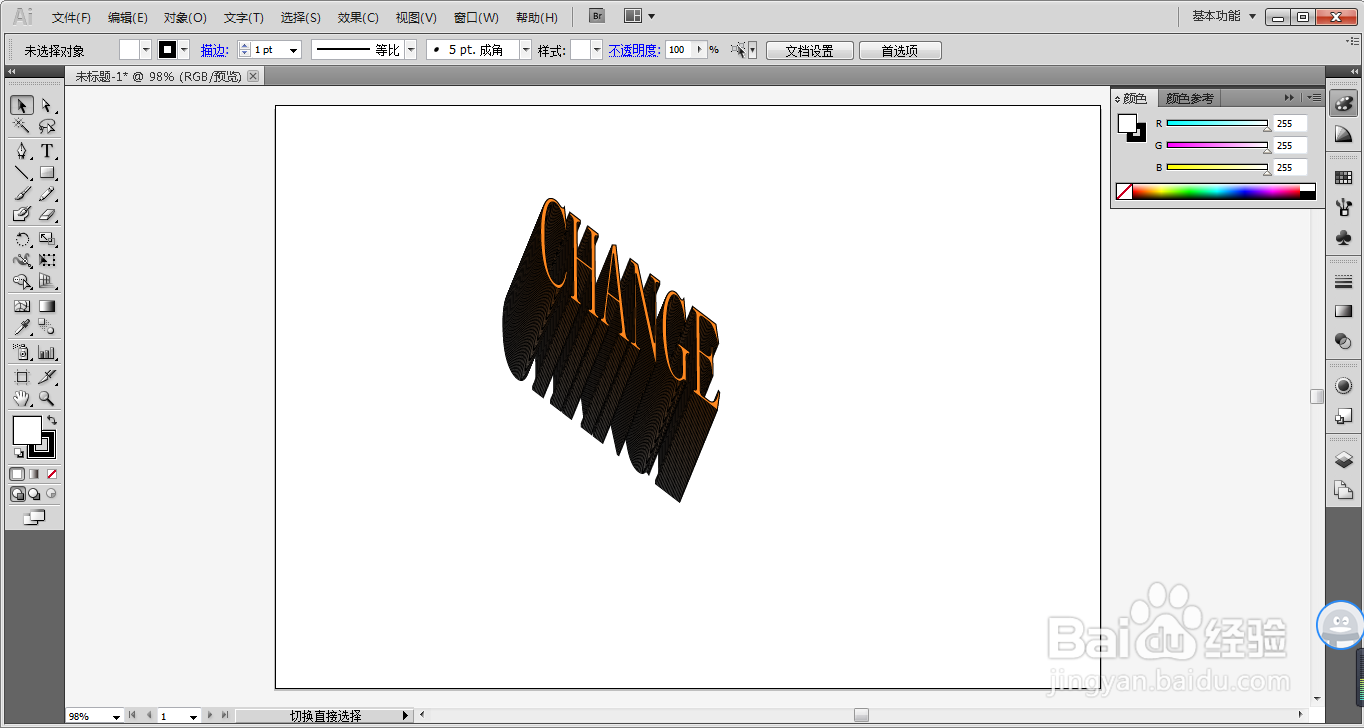This screenshot has height=728, width=1364.
Task: Select the Pen tool
Action: (21, 151)
